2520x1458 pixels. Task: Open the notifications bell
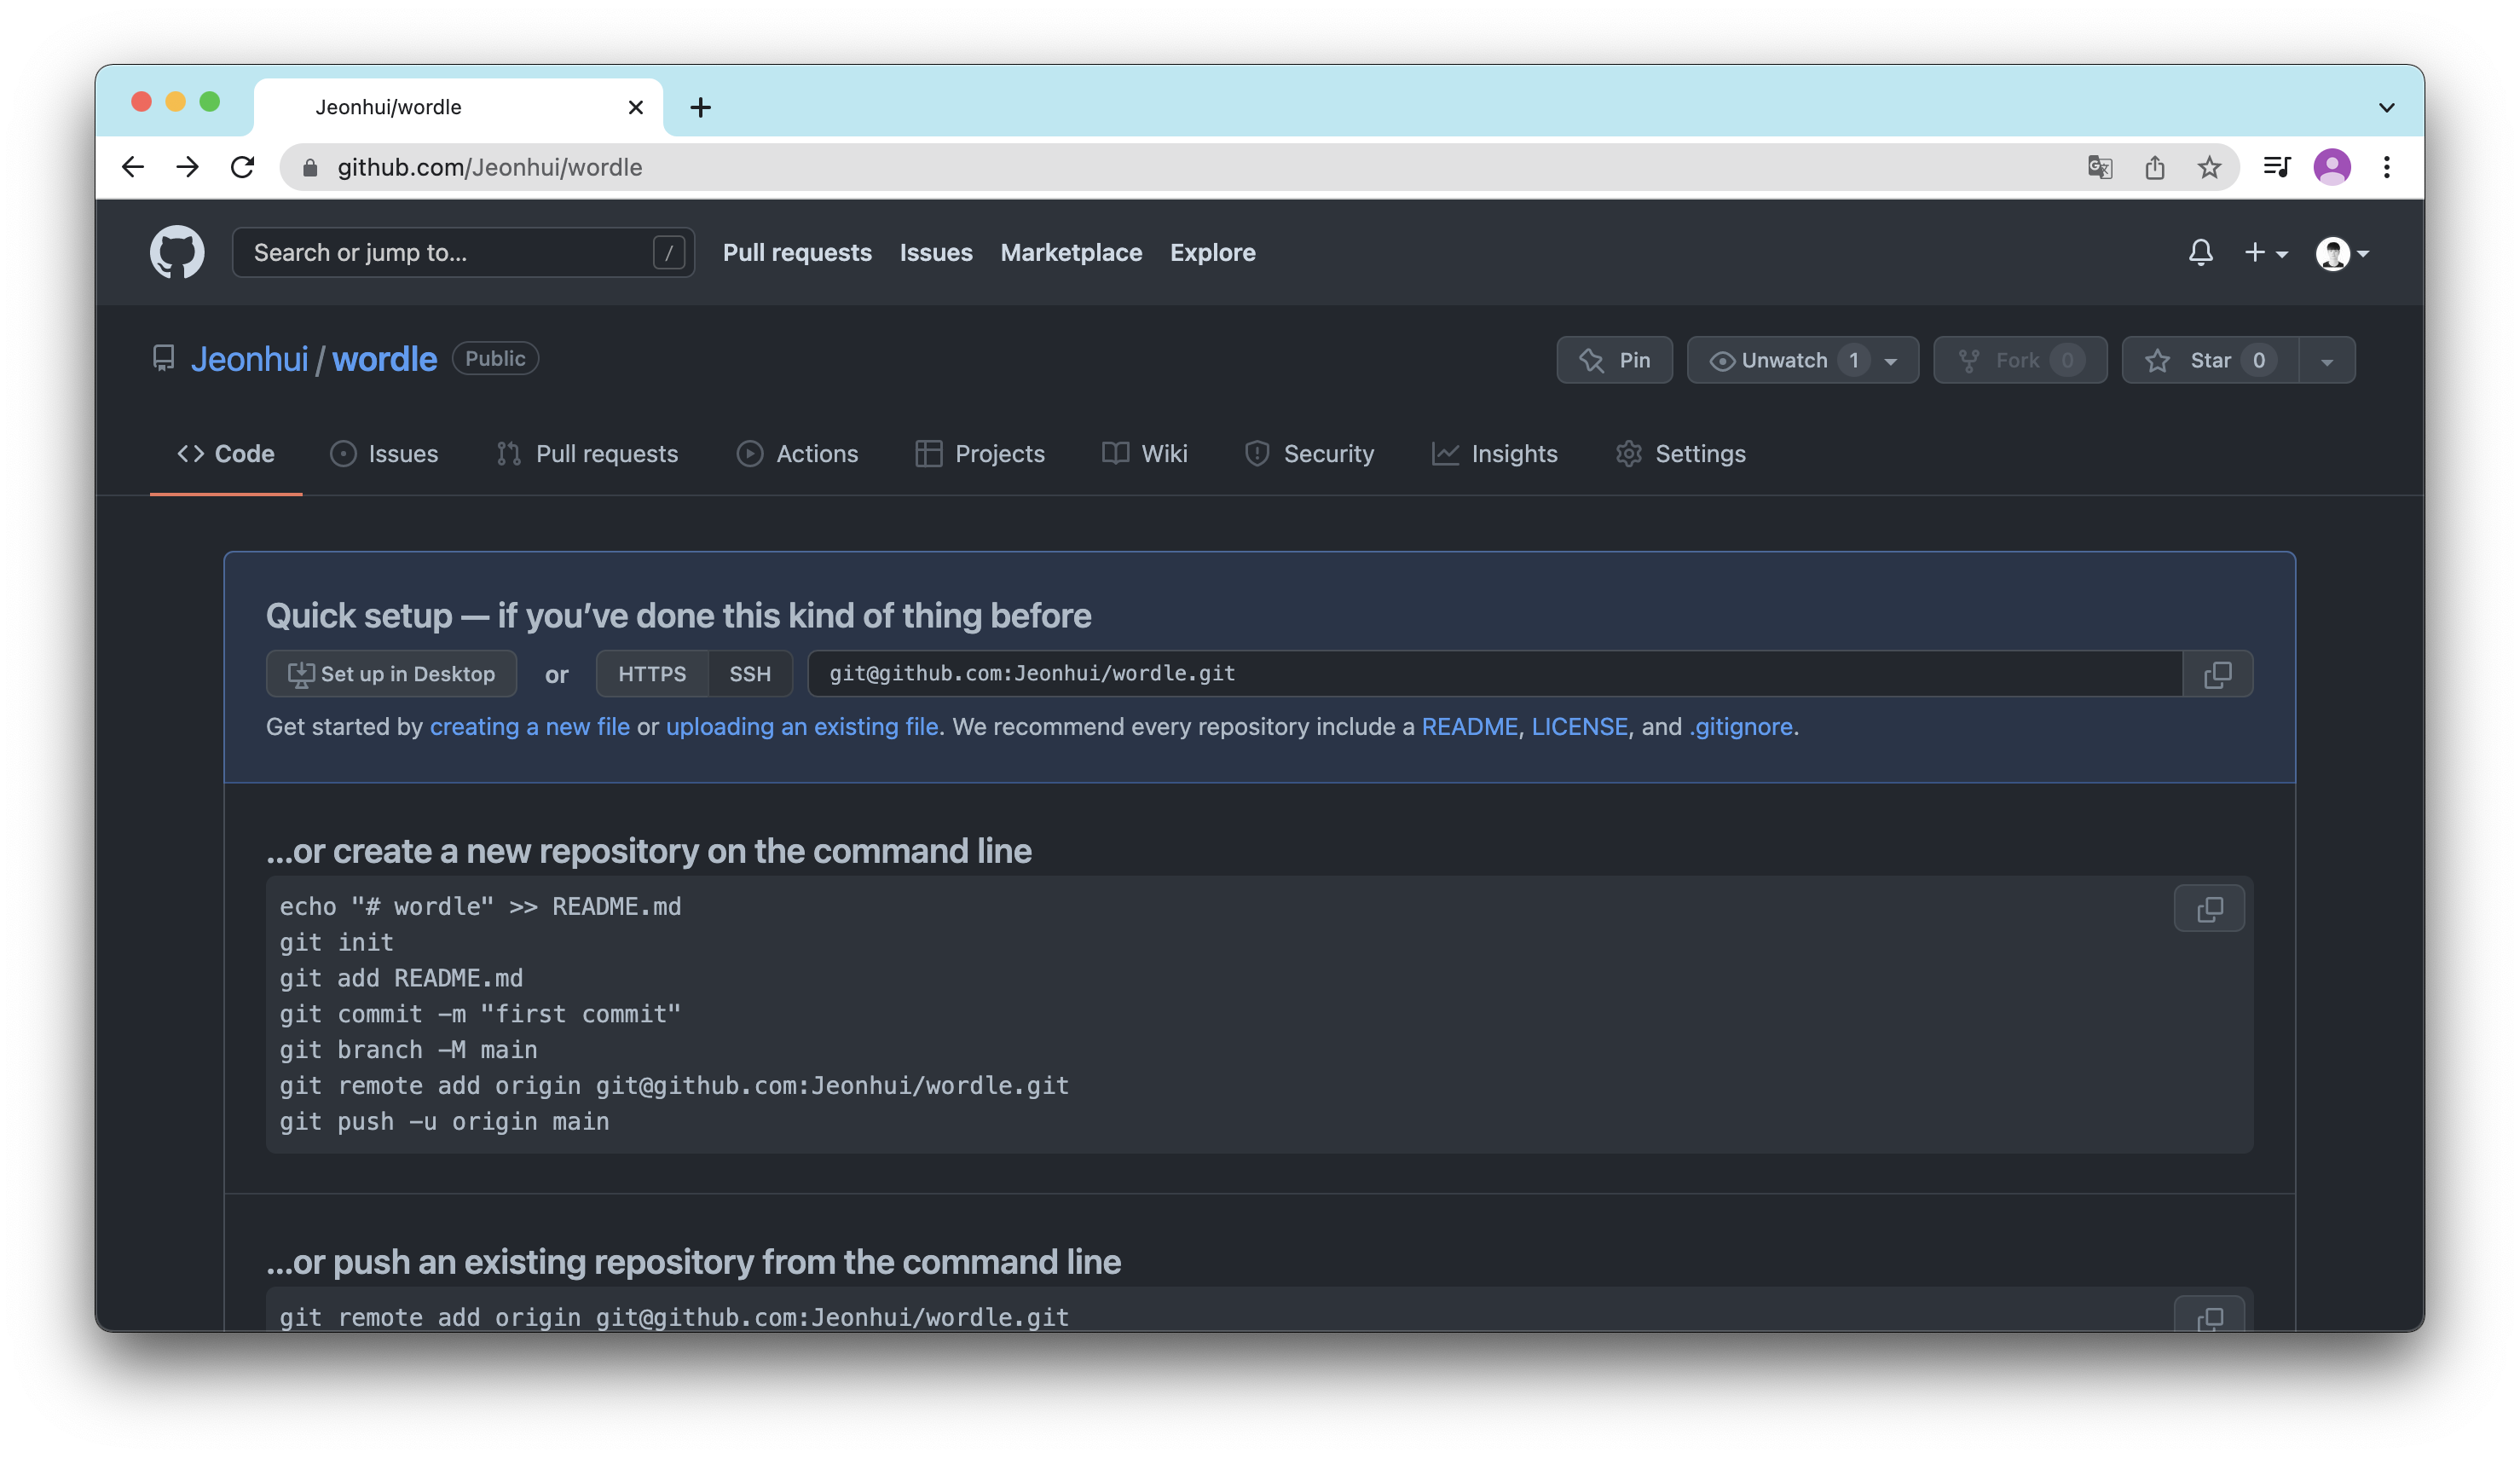[x=2200, y=252]
